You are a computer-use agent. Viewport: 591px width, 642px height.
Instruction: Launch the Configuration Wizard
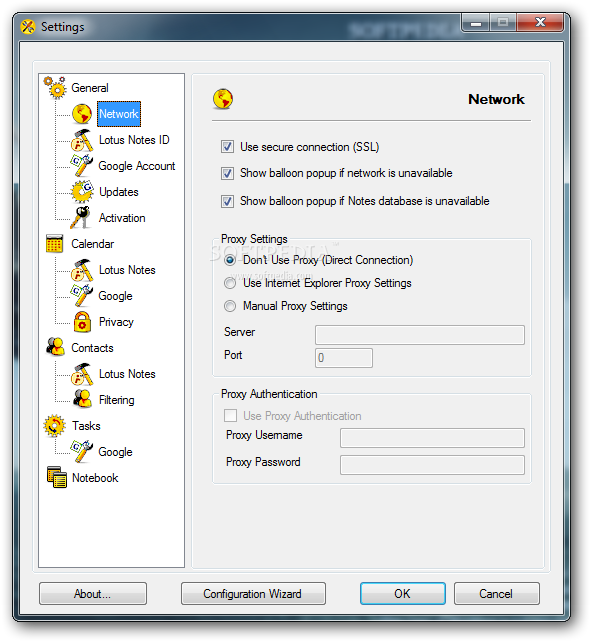click(253, 593)
